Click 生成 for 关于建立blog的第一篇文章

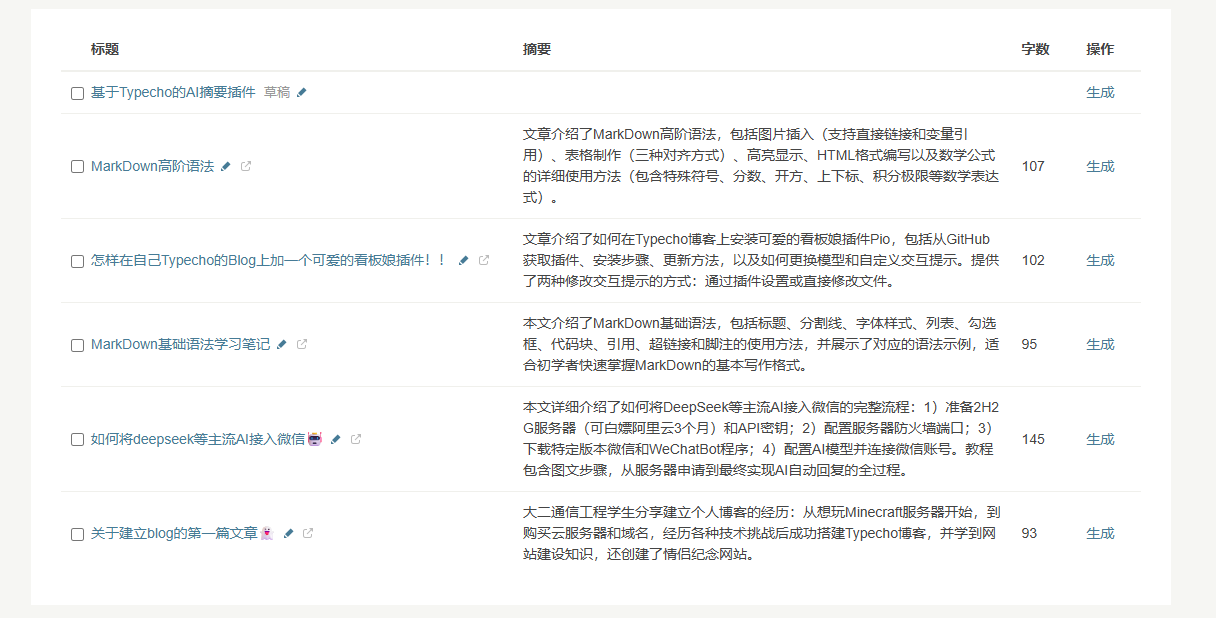[1100, 533]
